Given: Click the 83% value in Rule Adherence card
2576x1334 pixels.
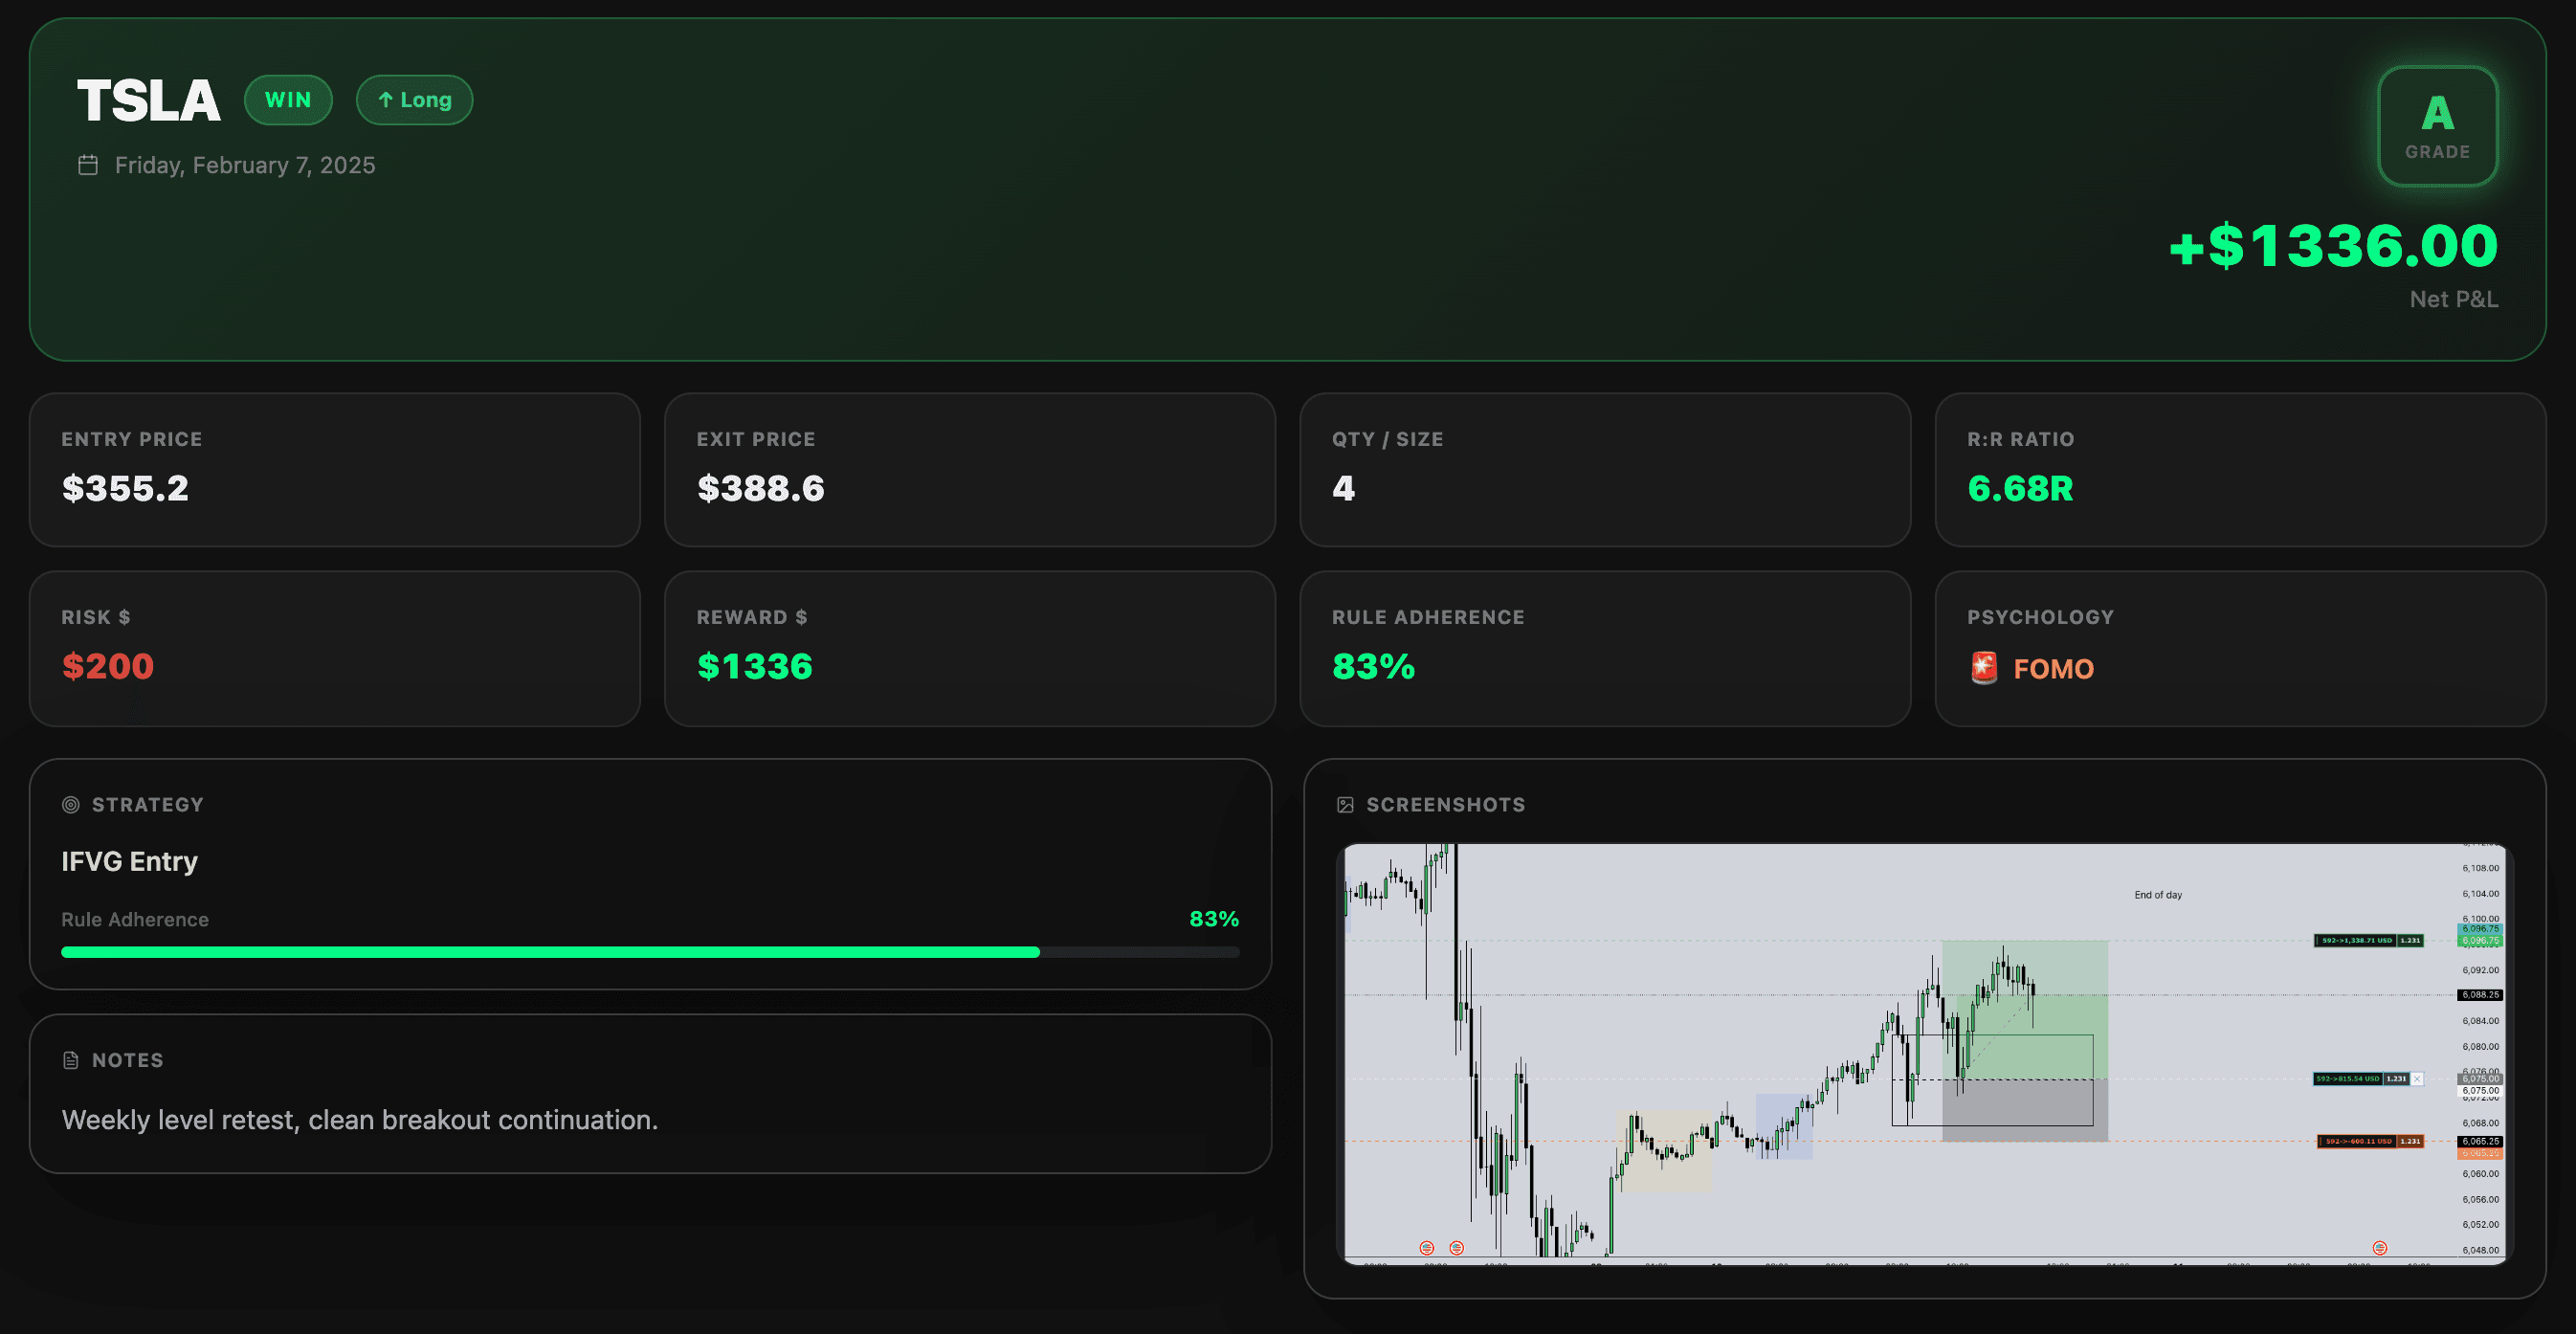Looking at the screenshot, I should pos(1373,666).
